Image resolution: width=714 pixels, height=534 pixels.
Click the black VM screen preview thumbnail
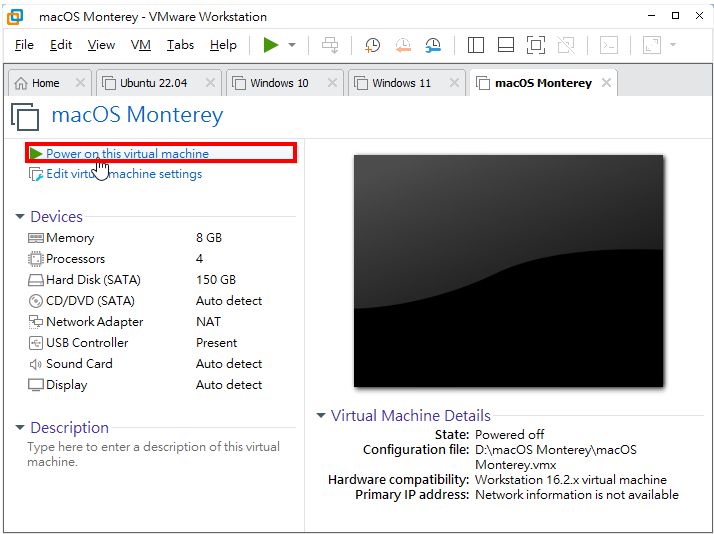tap(509, 271)
